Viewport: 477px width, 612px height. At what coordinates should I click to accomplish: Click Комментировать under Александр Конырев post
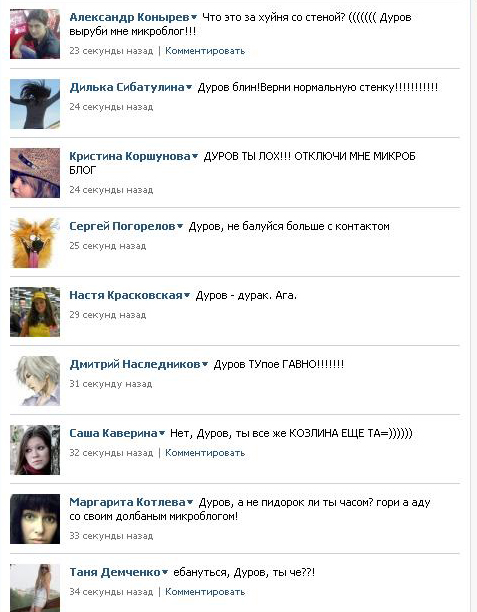point(205,51)
